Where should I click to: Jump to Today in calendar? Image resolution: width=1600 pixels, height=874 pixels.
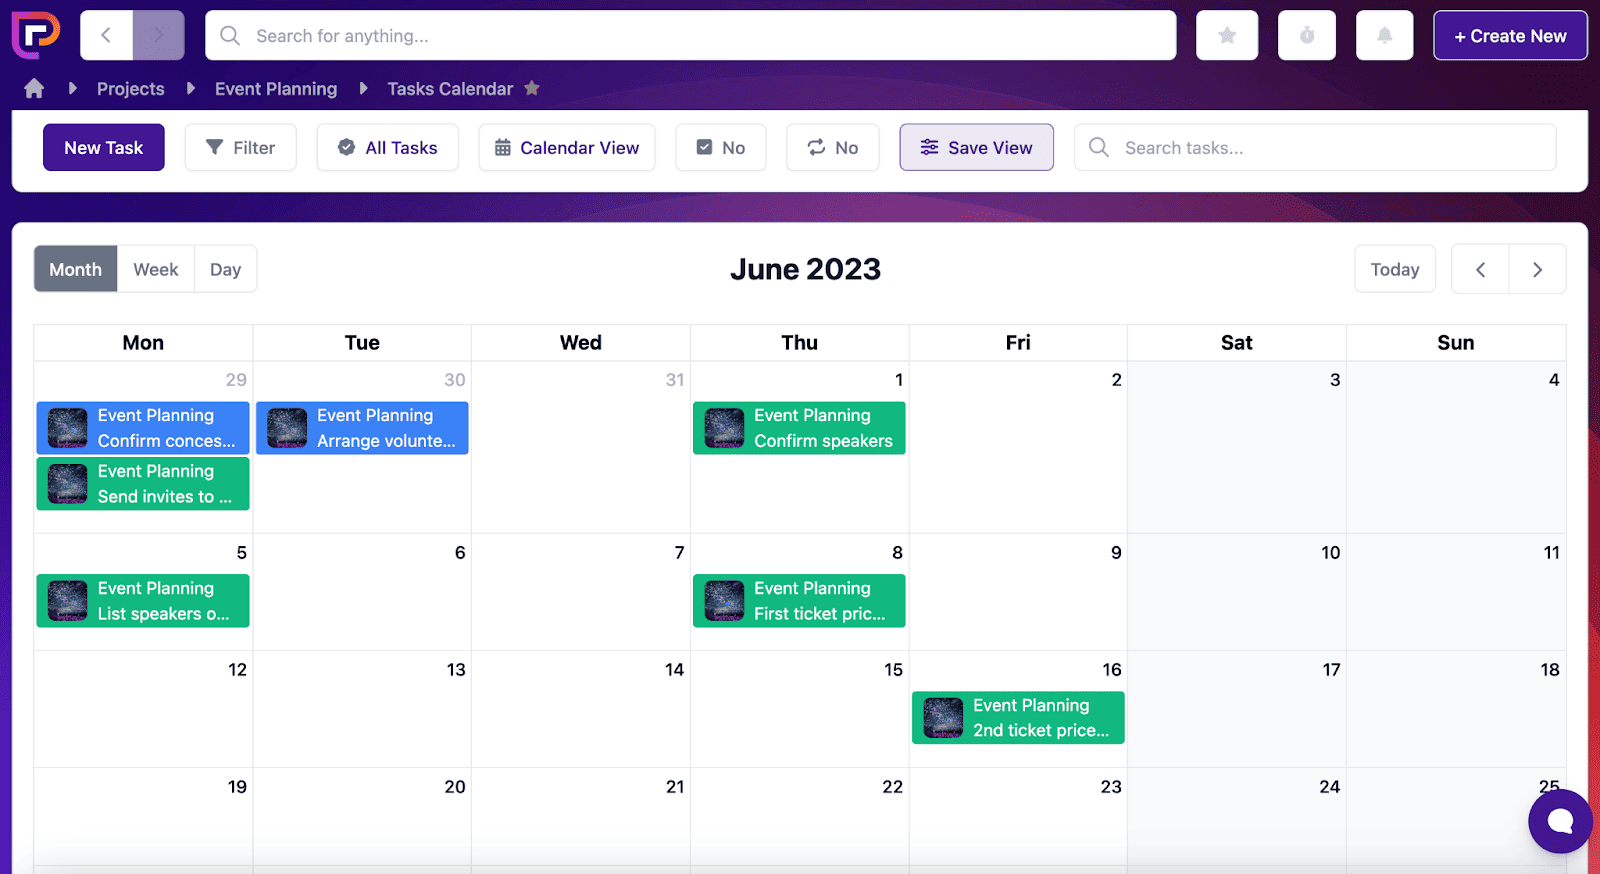(x=1395, y=269)
